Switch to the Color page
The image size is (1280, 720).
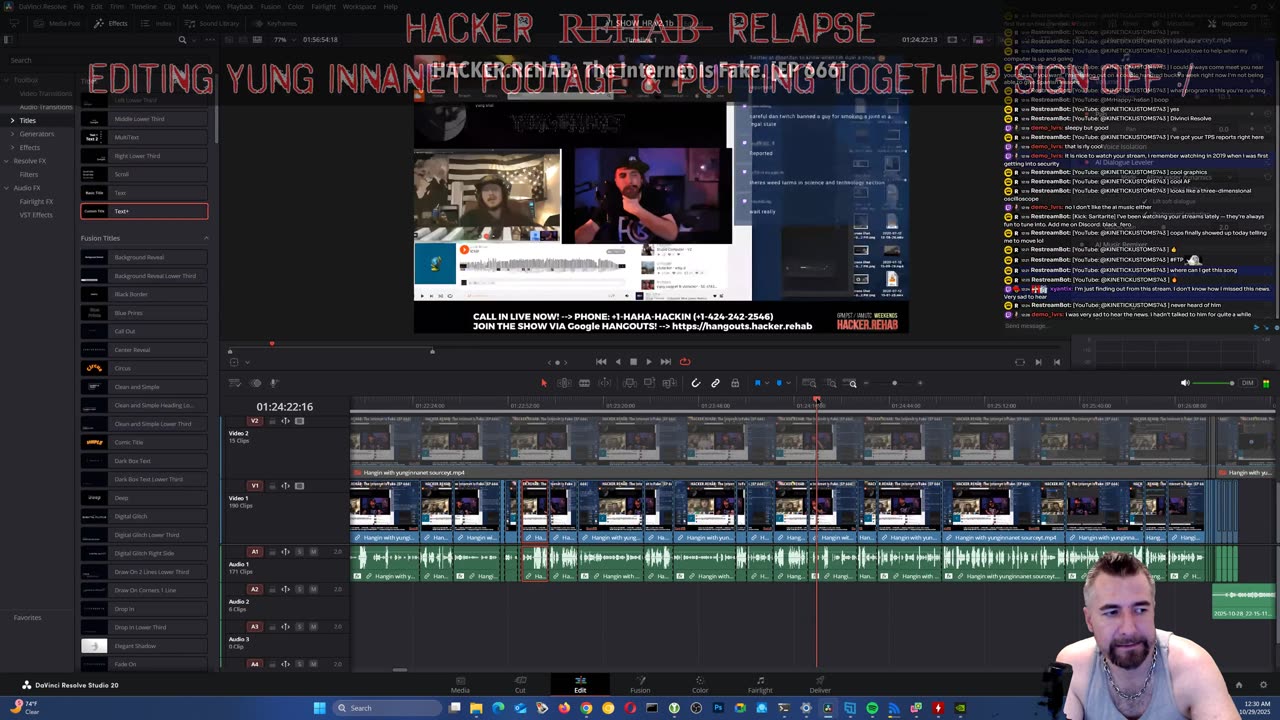tap(700, 684)
